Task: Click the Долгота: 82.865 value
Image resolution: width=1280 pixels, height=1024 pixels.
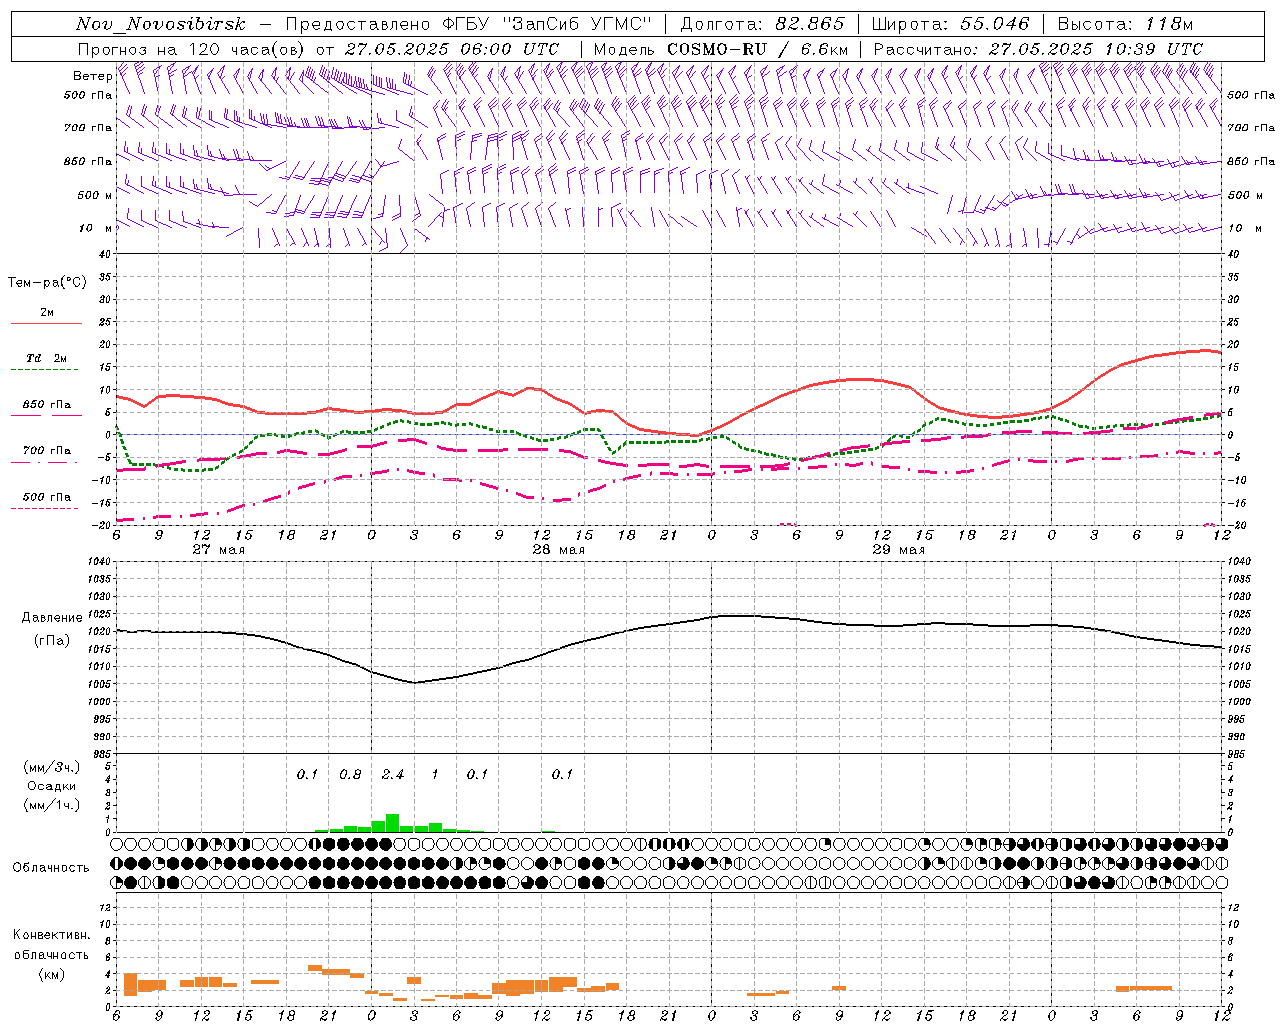Action: coord(762,24)
